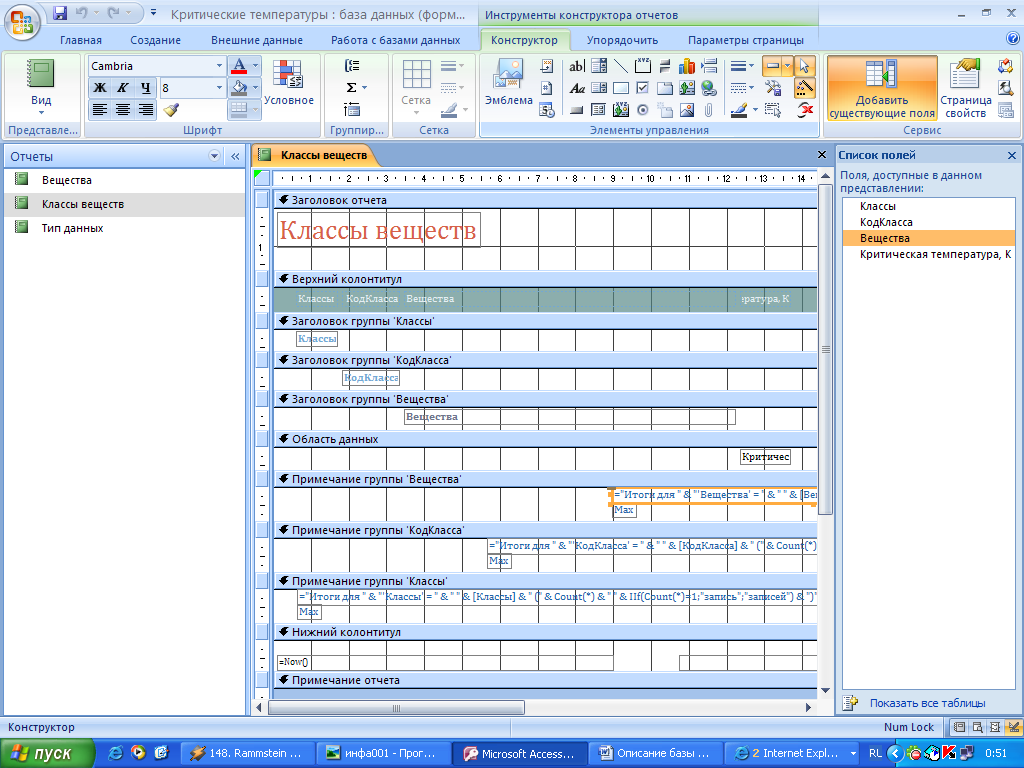1024x768 pixels.
Task: Align text left
Action: (x=99, y=110)
